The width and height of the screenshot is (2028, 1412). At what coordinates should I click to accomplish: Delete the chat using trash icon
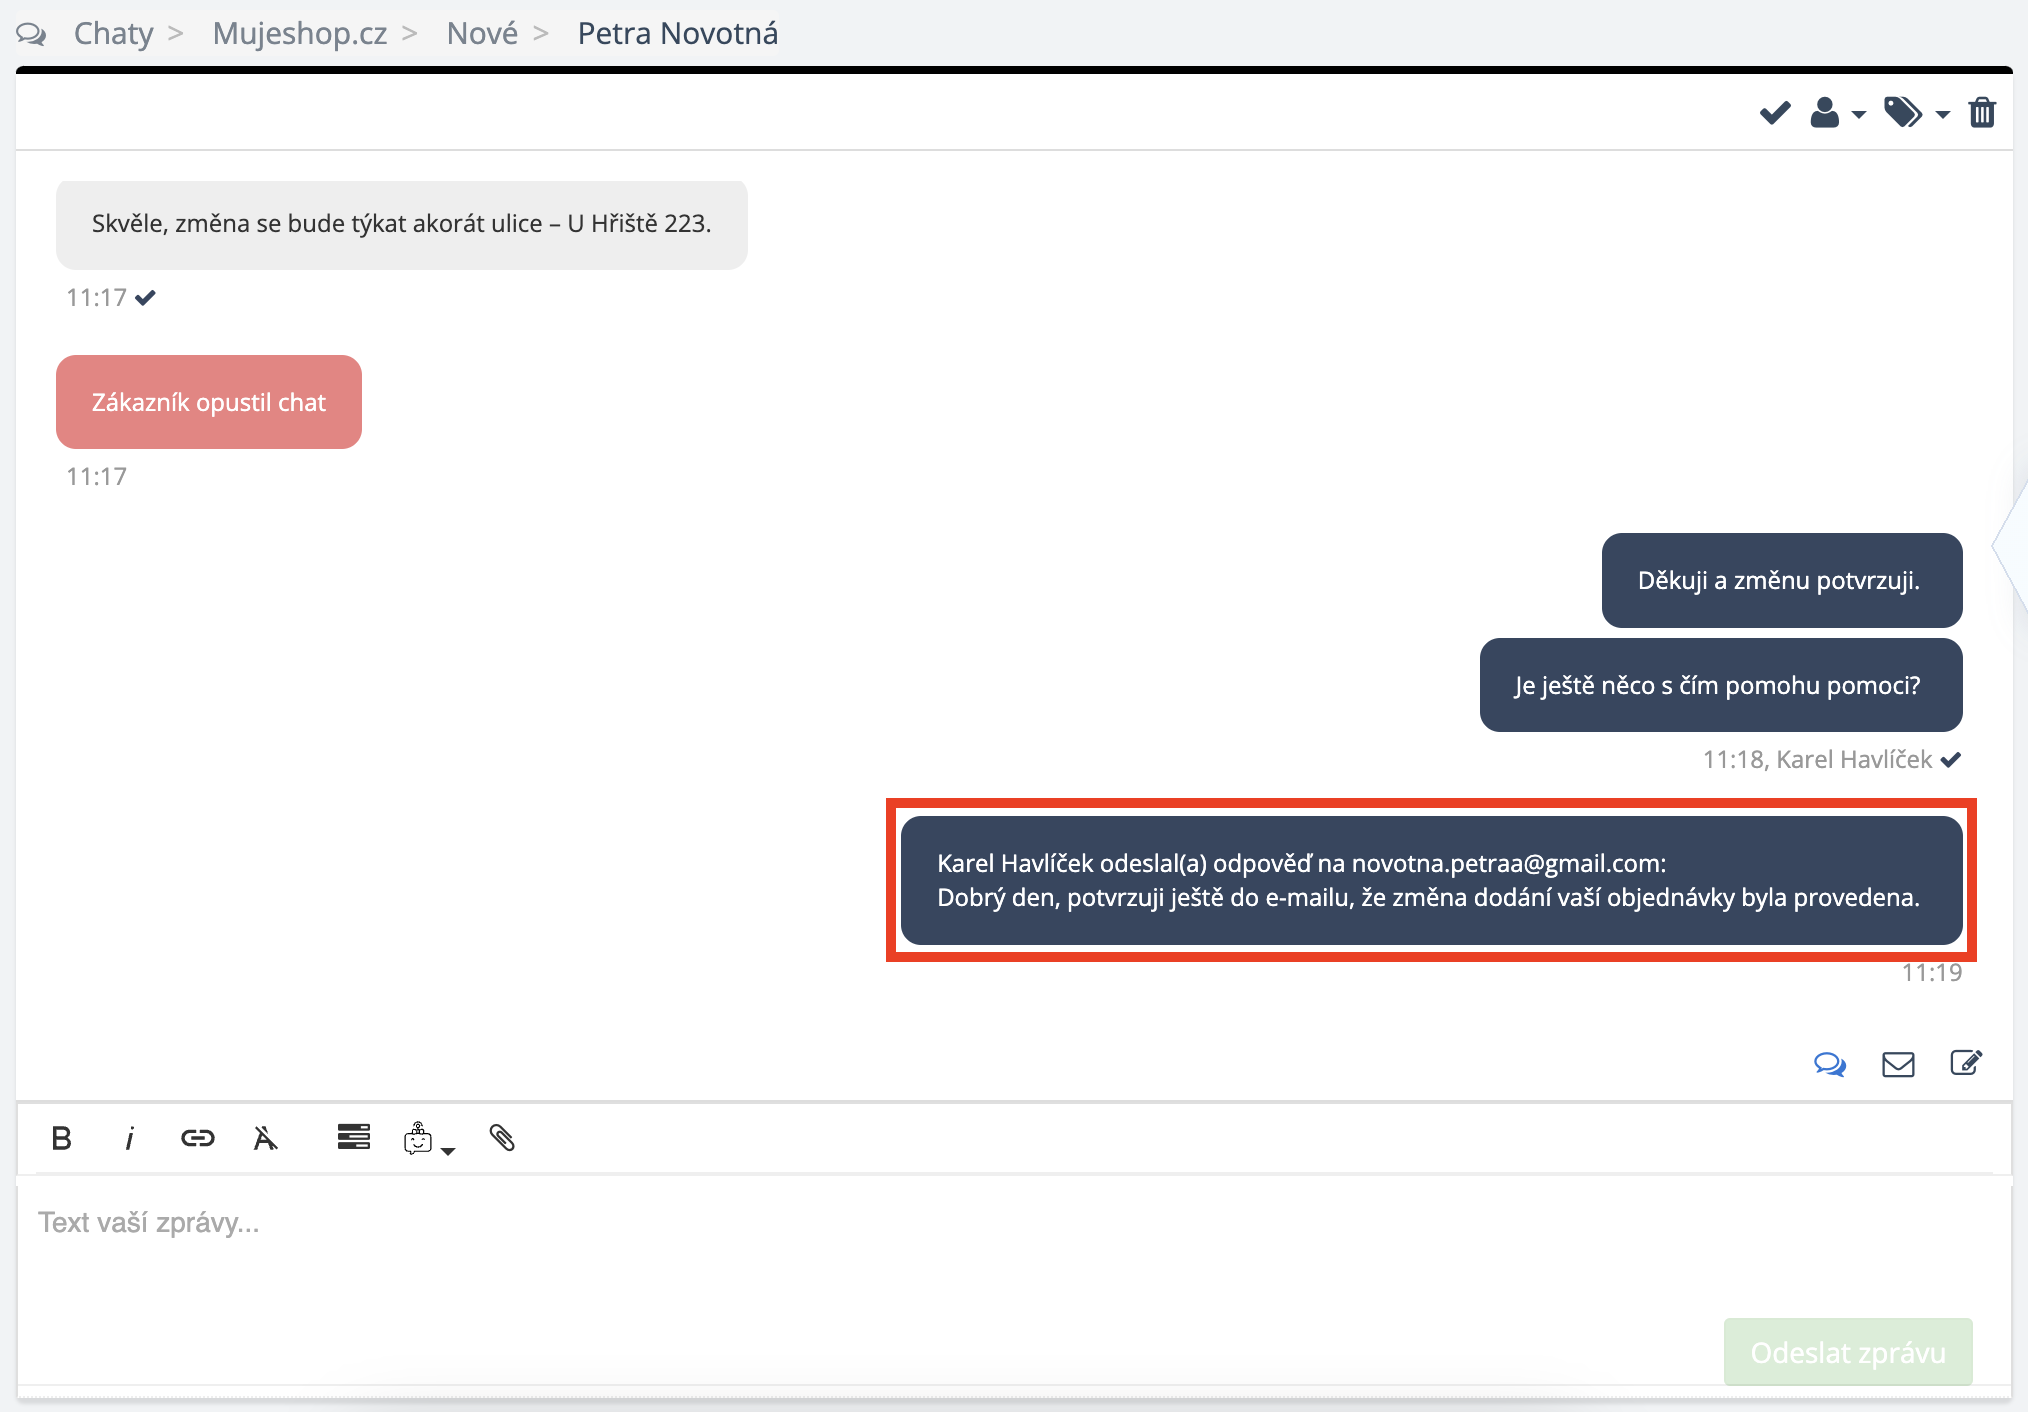pos(1982,113)
